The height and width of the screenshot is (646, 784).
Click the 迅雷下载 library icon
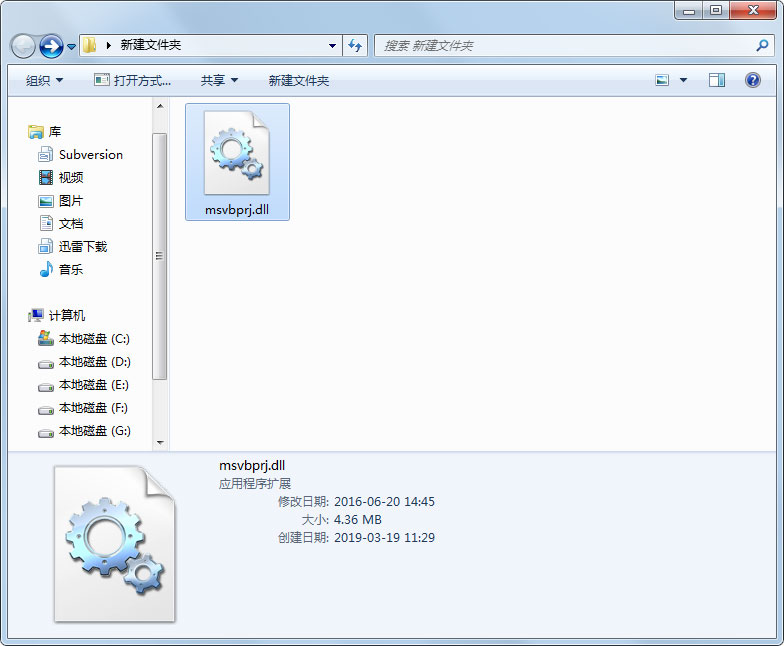[x=46, y=246]
